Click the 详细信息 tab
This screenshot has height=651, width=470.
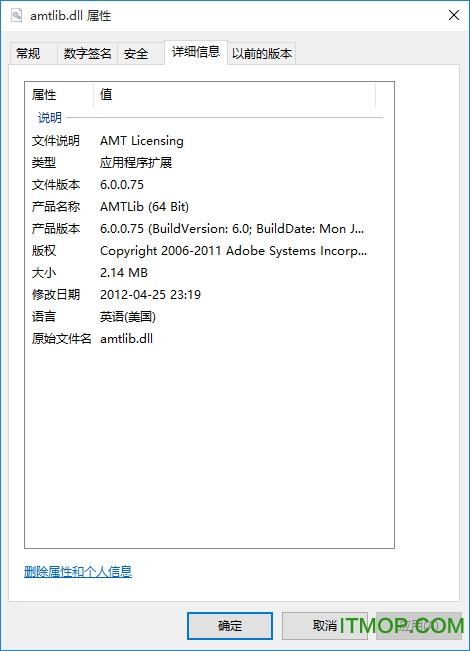tap(196, 52)
